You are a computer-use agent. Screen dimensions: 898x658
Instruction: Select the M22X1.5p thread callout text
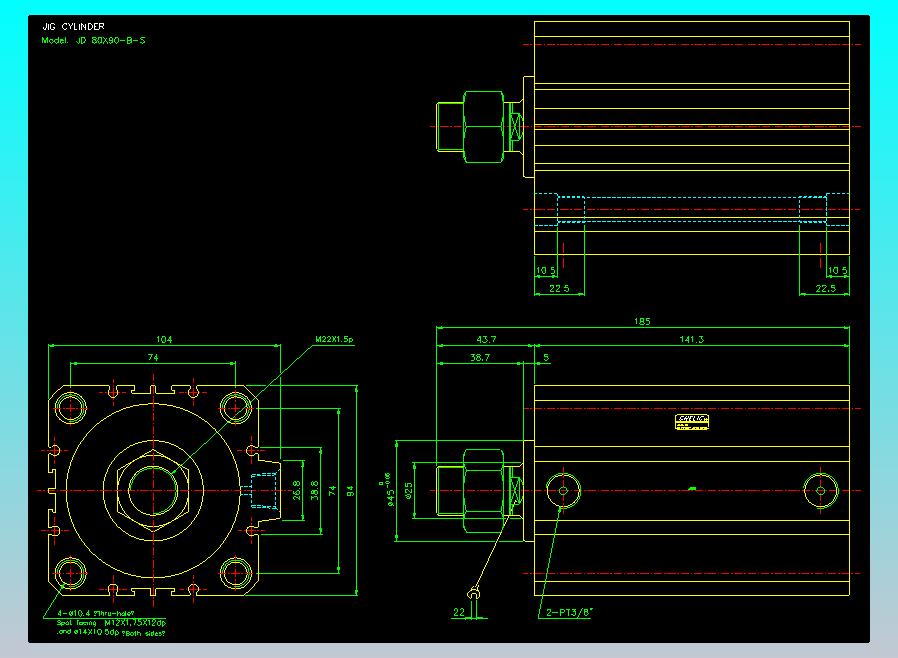point(334,340)
